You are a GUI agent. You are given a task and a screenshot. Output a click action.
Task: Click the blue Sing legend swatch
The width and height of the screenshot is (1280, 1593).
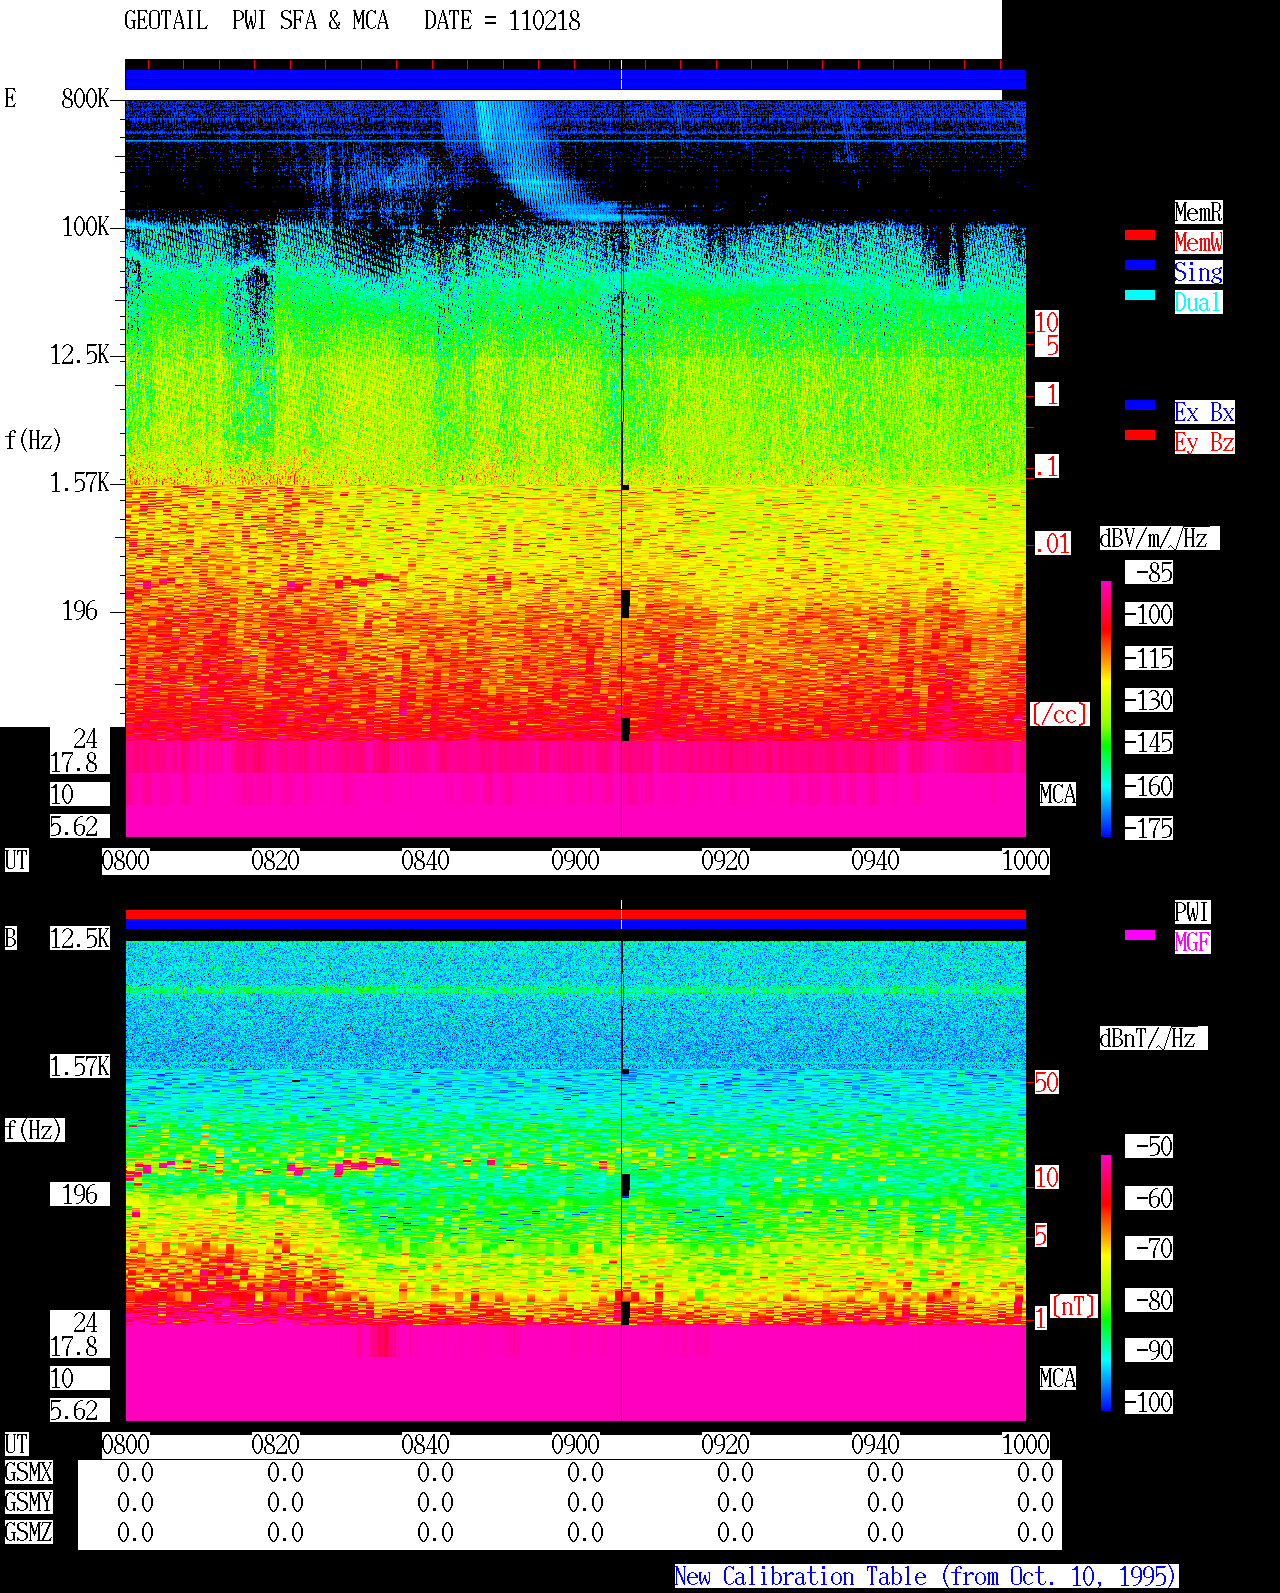[1140, 265]
